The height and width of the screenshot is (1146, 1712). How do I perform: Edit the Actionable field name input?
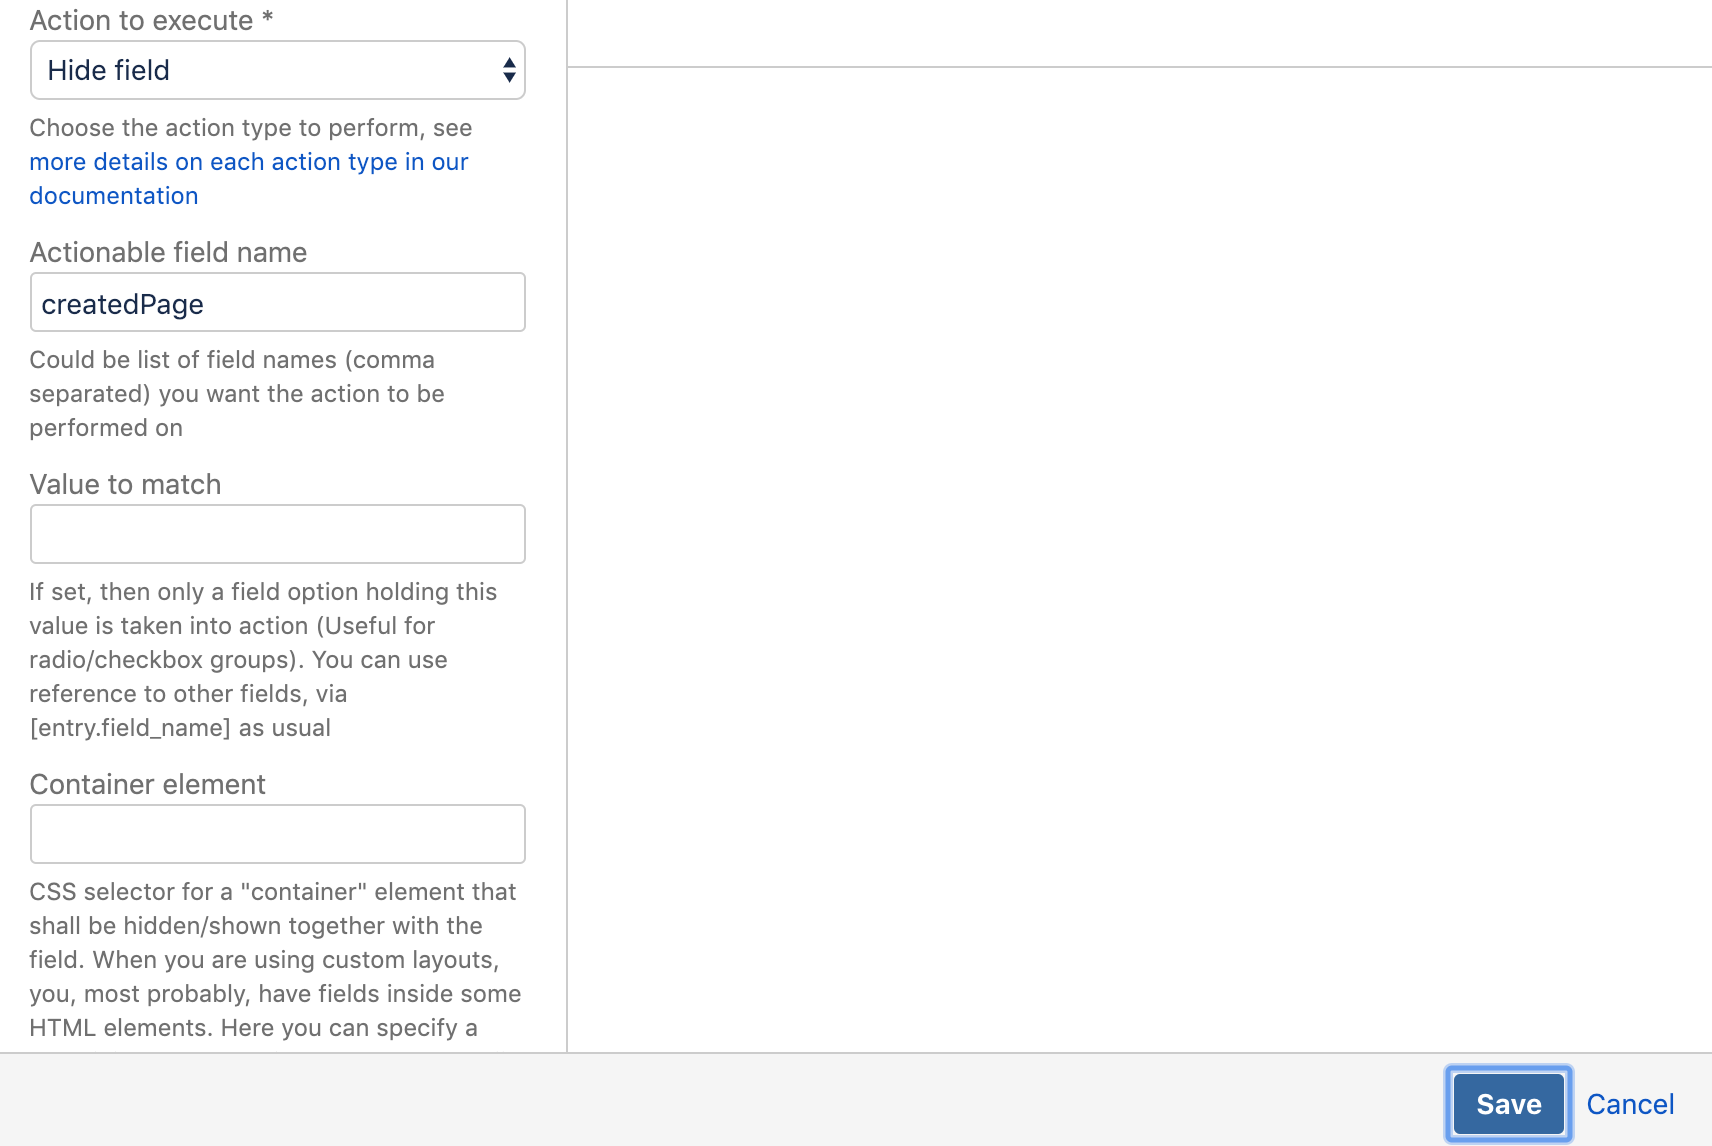click(x=278, y=302)
